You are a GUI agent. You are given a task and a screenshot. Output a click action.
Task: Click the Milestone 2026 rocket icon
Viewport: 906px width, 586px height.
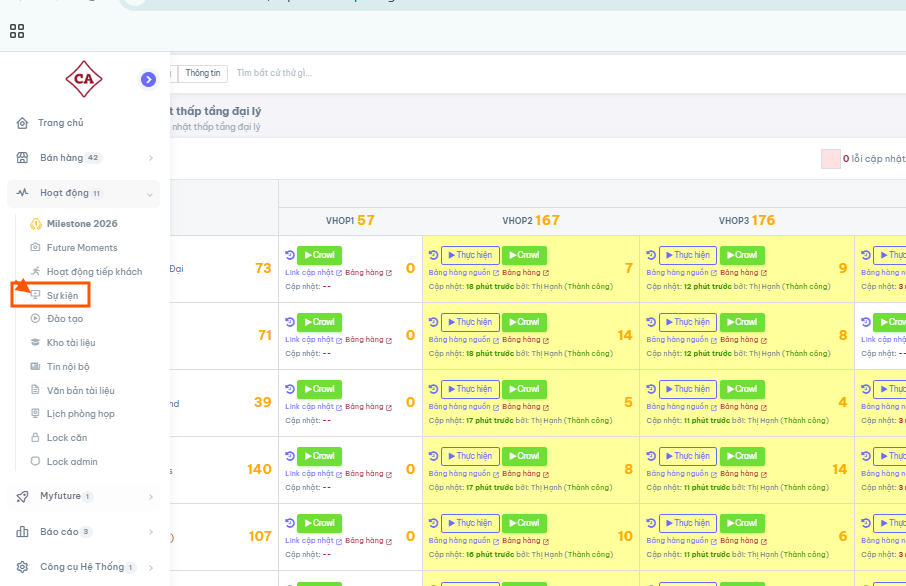click(x=36, y=224)
